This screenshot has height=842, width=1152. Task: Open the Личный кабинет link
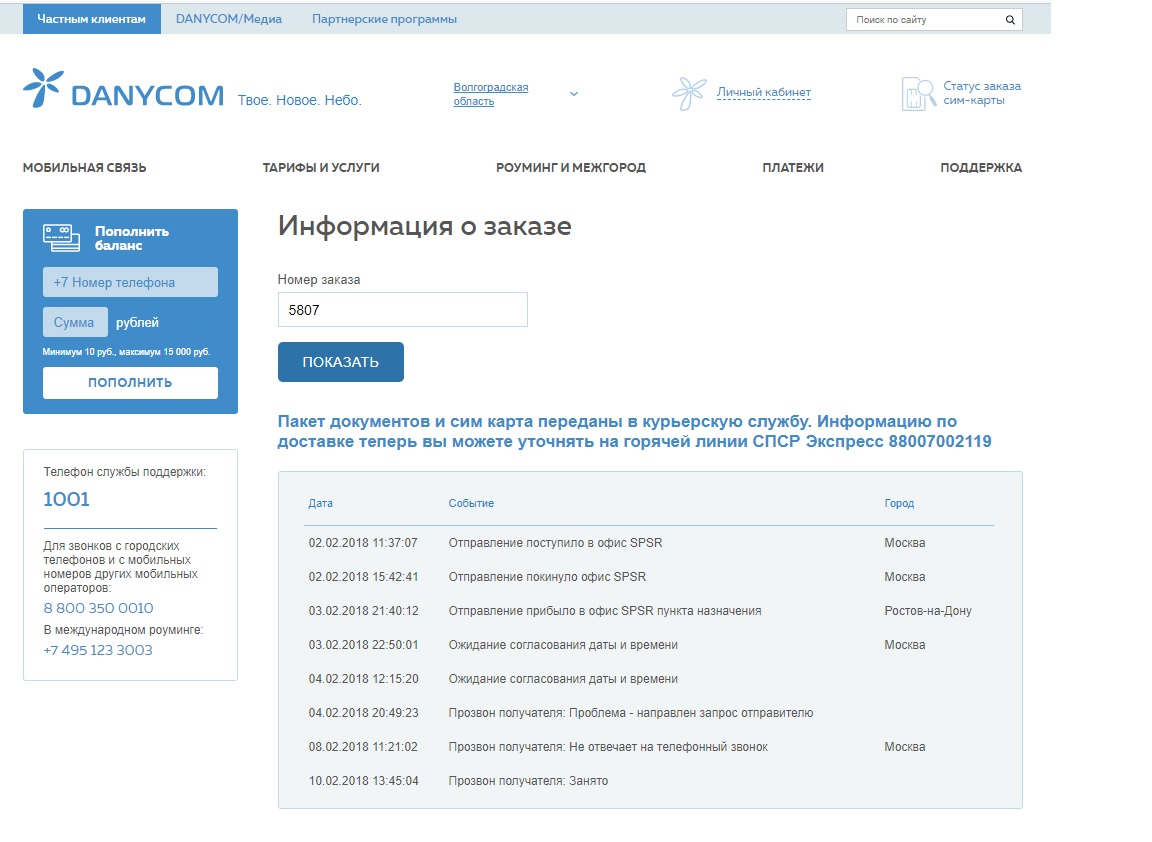coord(764,93)
